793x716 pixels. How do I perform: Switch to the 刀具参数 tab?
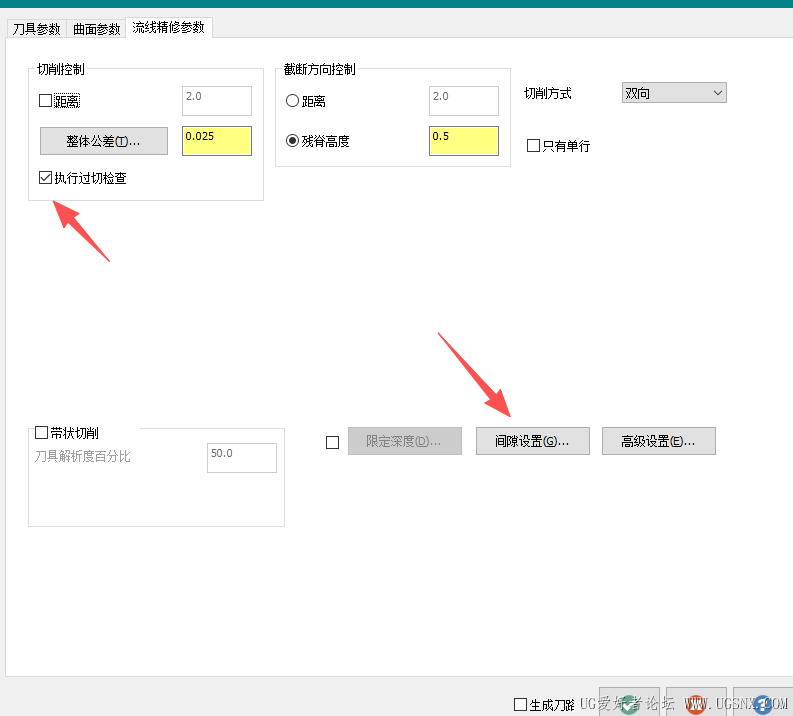pyautogui.click(x=36, y=29)
